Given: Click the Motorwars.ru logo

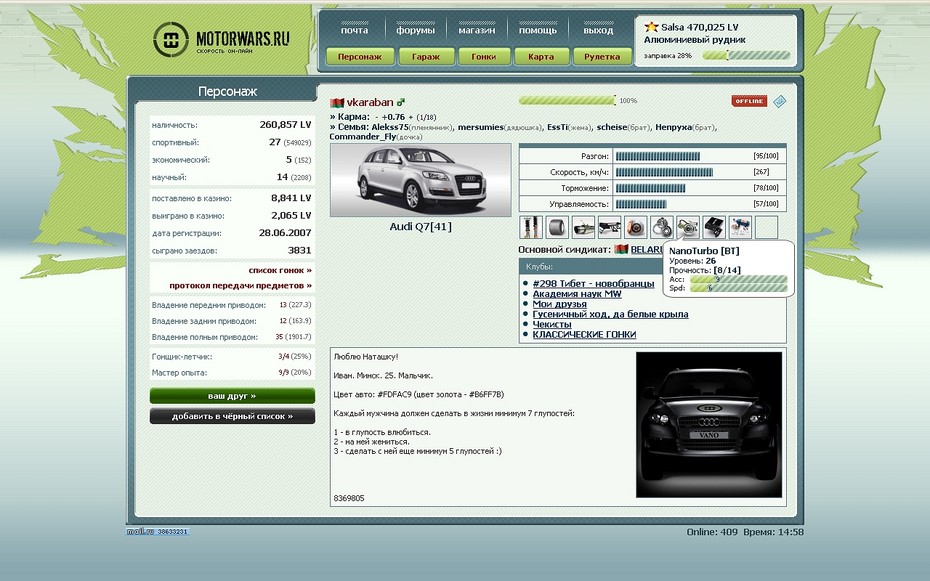Looking at the screenshot, I should coord(221,40).
